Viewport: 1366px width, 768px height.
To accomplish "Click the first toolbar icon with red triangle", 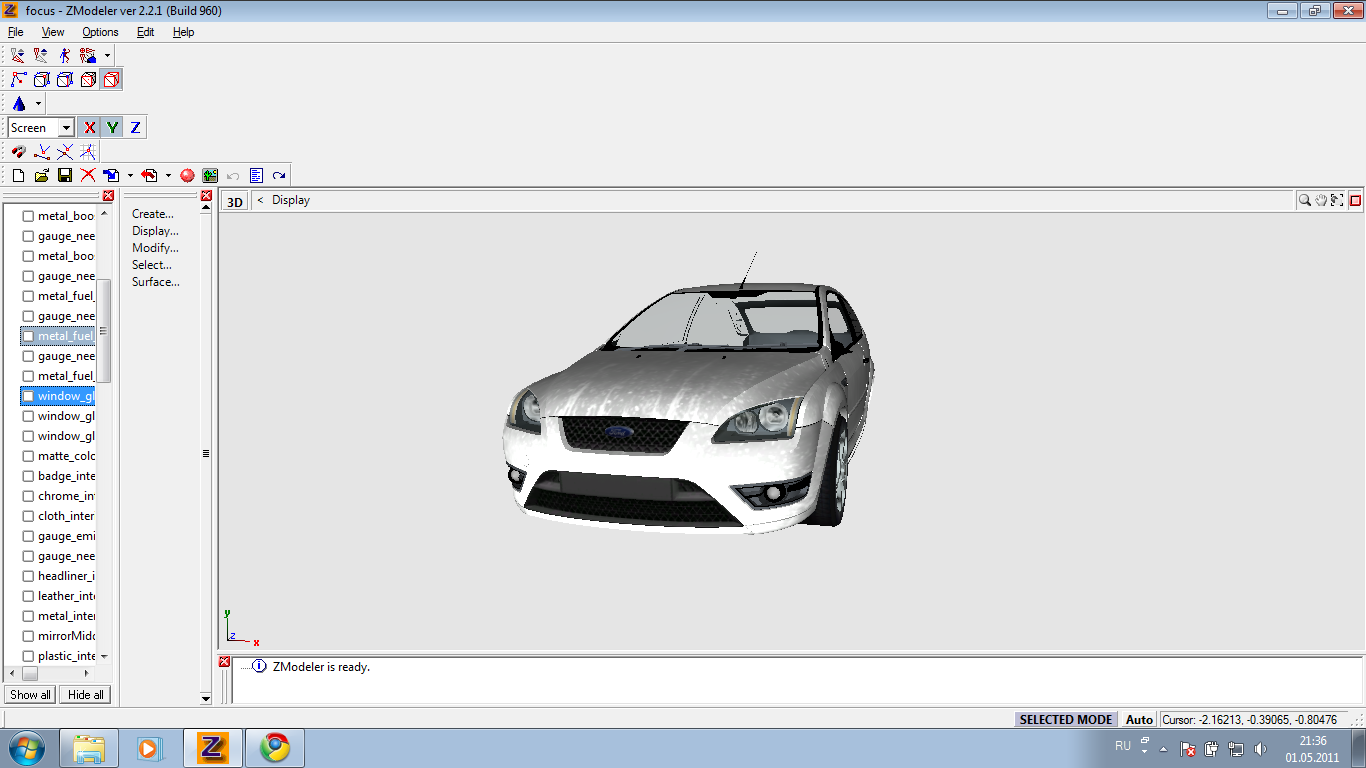I will pos(18,55).
